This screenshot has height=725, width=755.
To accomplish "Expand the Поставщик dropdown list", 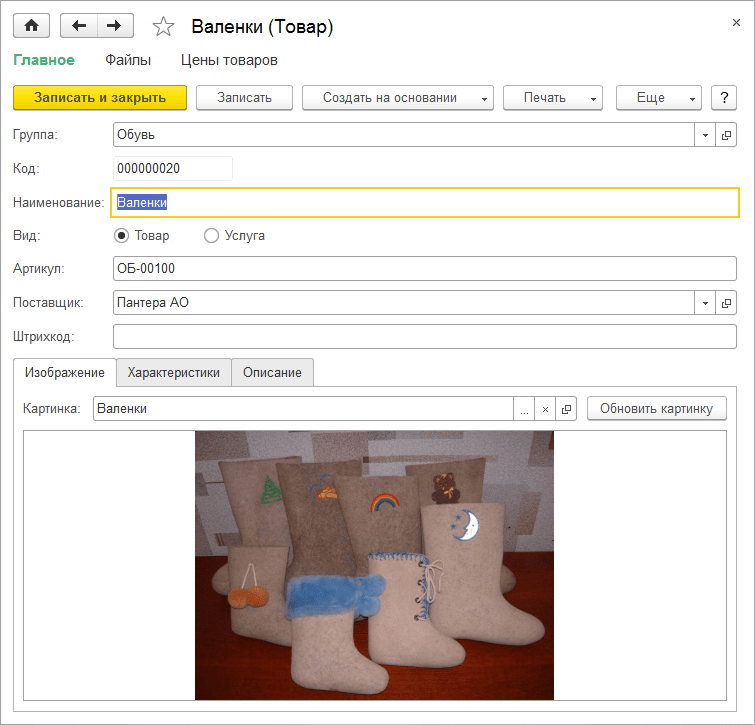I will (705, 303).
